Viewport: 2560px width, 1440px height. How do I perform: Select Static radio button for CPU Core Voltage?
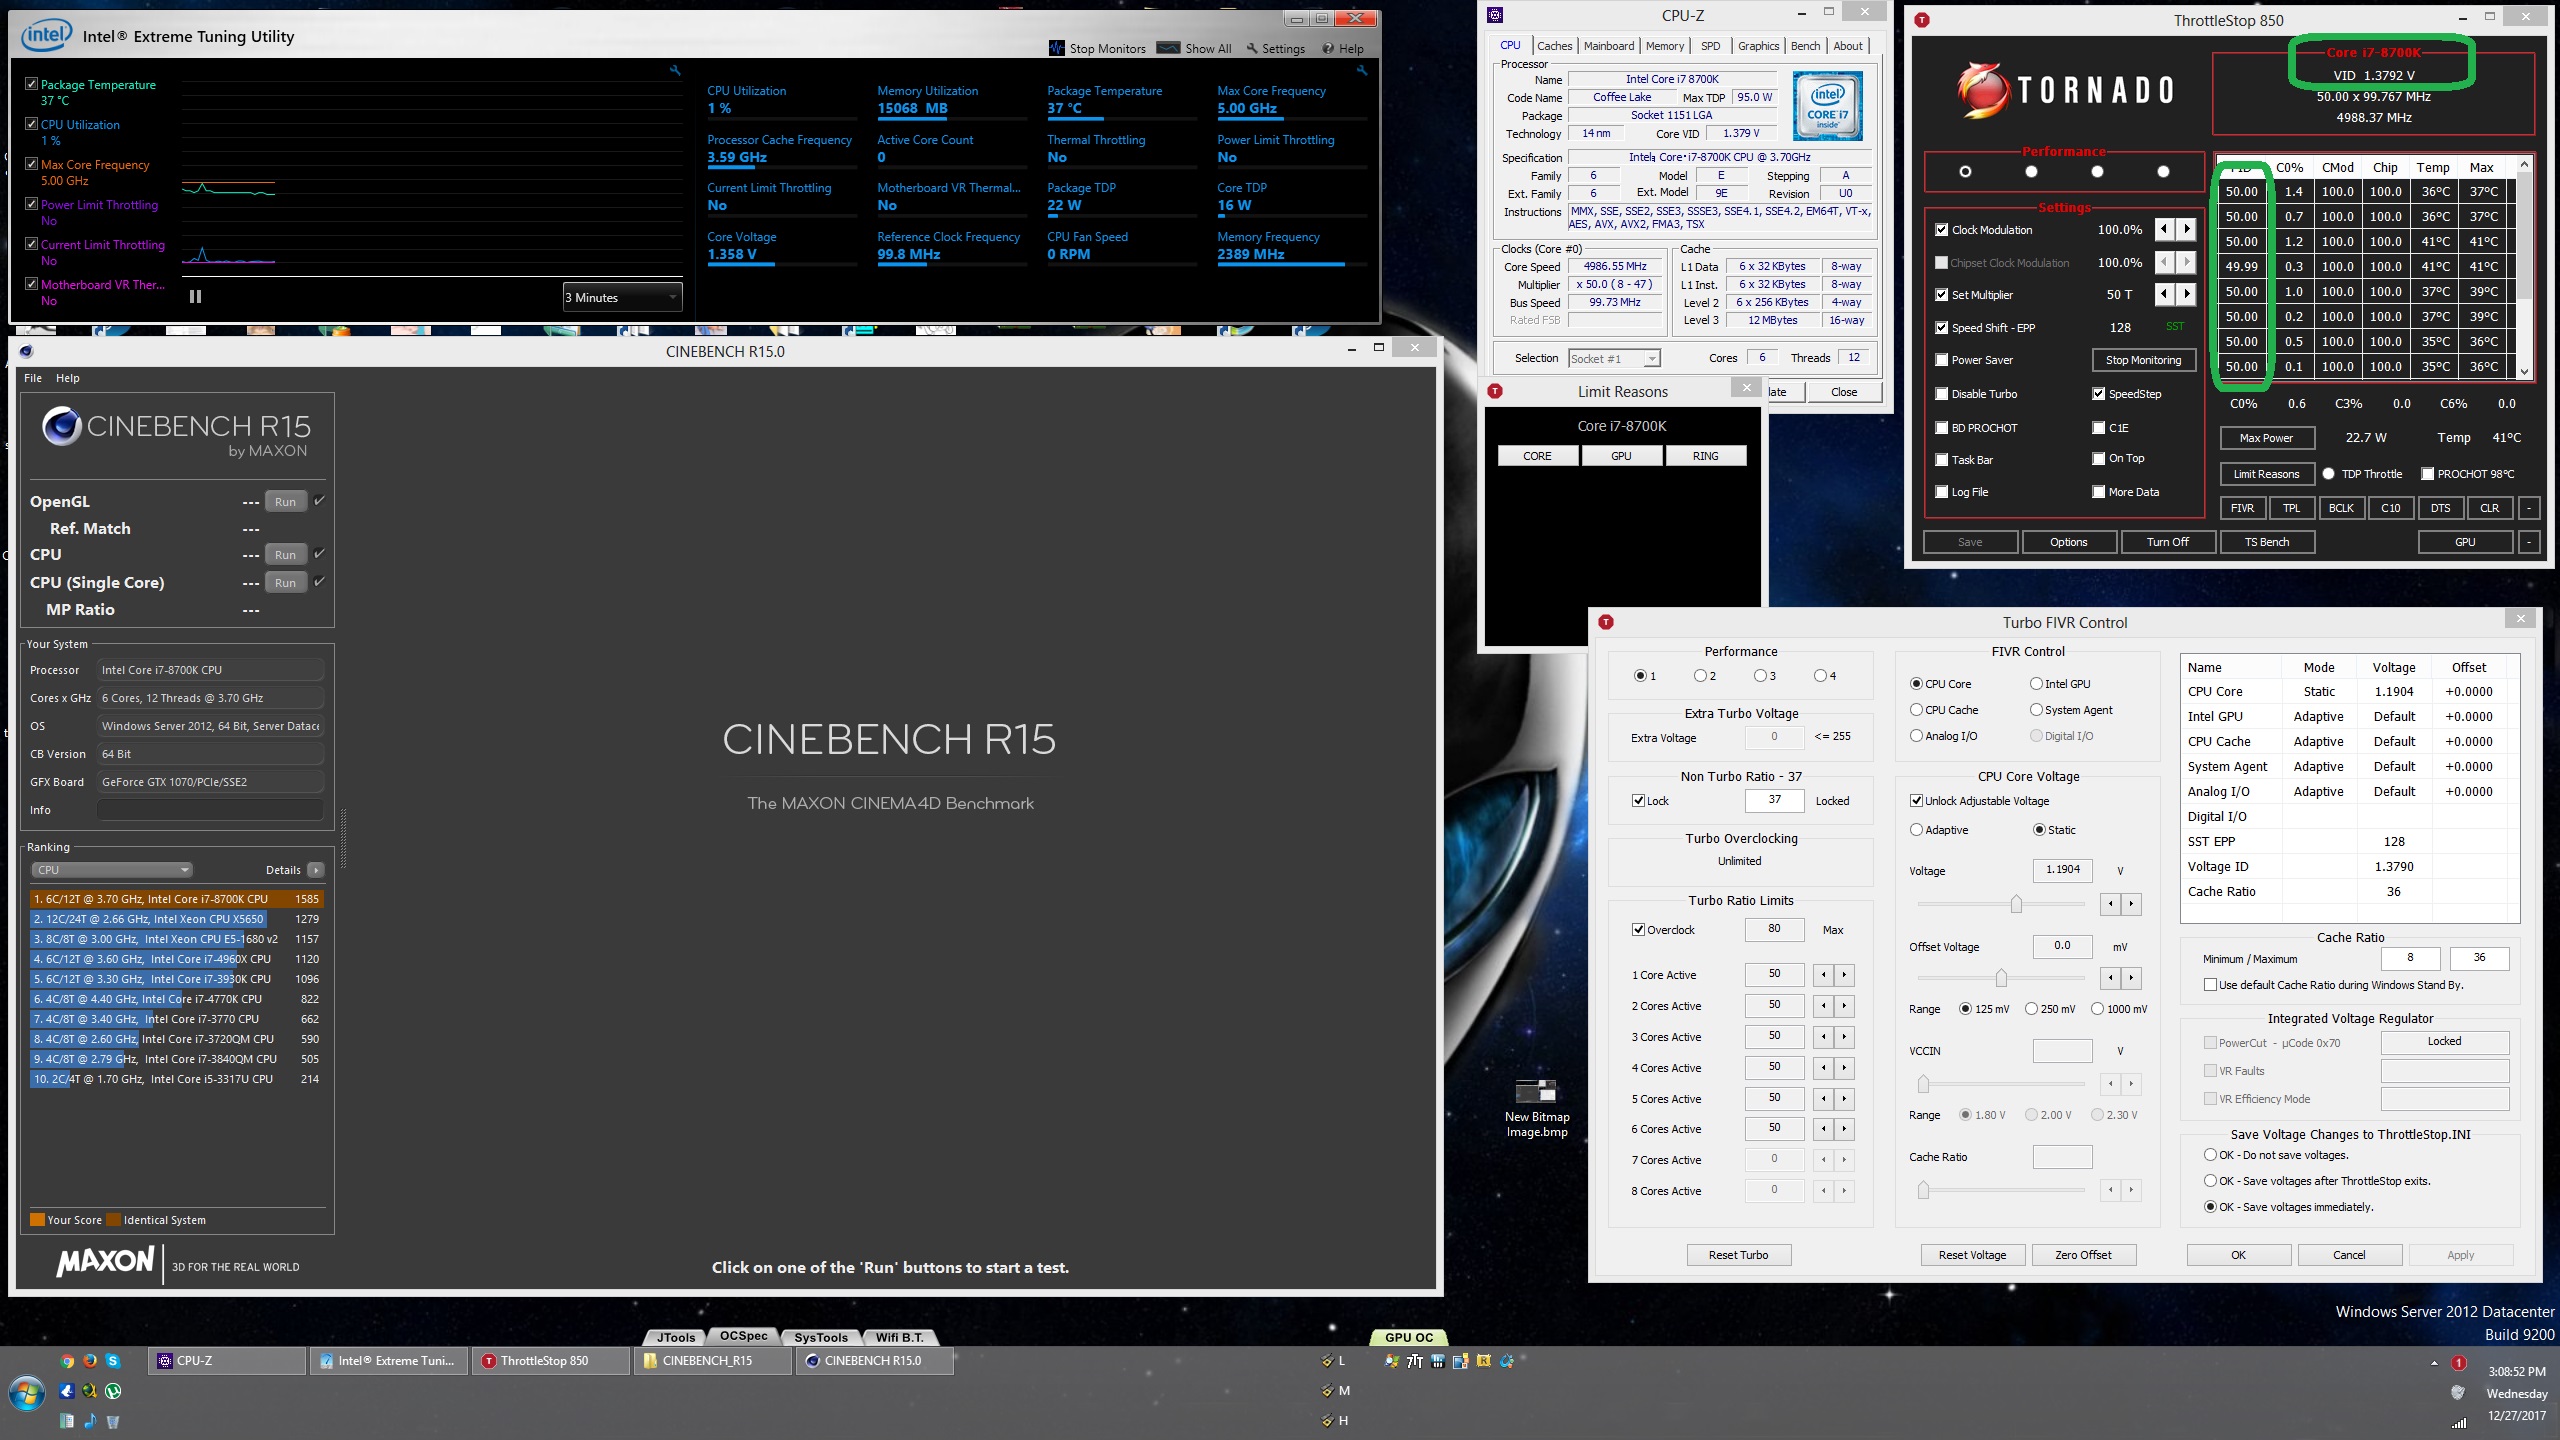pos(2036,830)
